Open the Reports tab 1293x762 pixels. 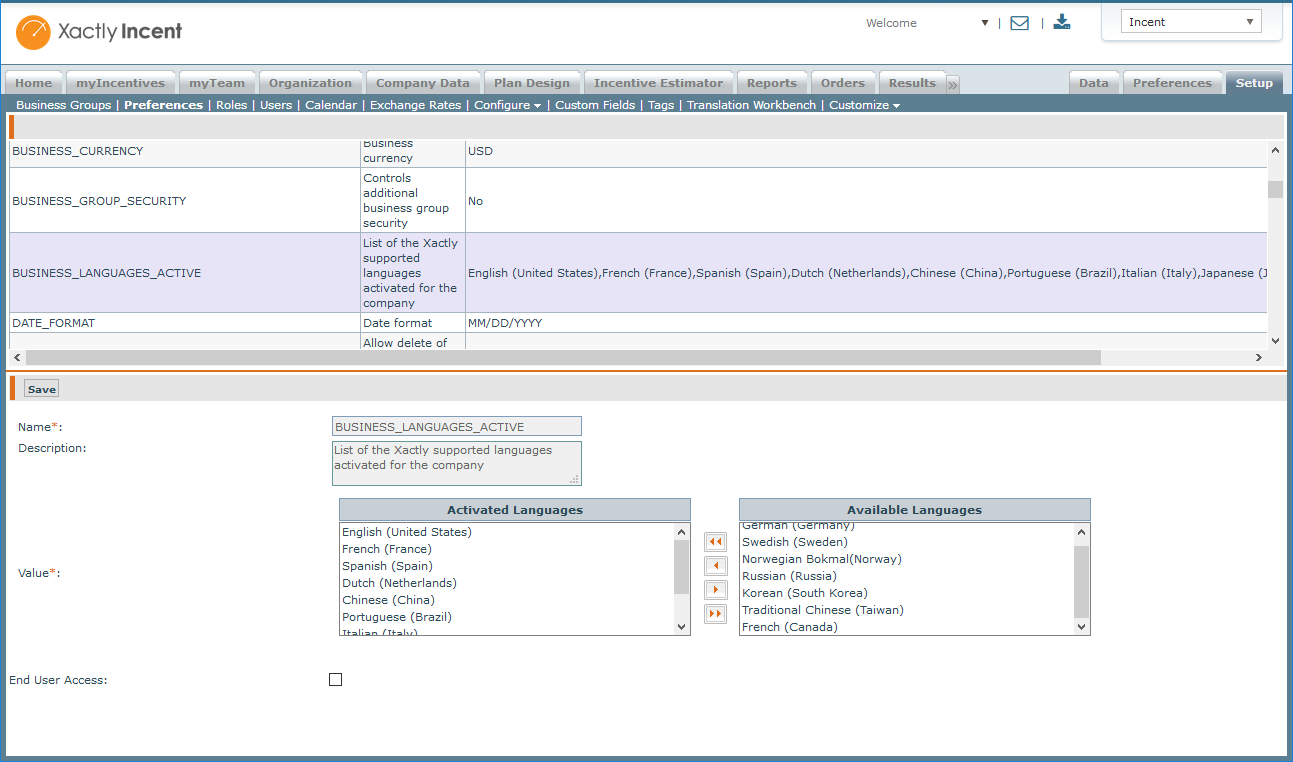(771, 83)
